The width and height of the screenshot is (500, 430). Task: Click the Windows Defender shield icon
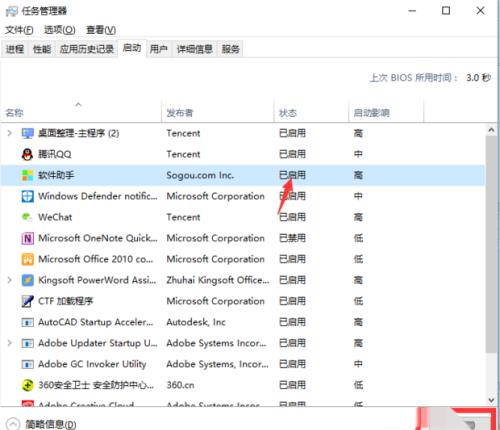point(27,196)
